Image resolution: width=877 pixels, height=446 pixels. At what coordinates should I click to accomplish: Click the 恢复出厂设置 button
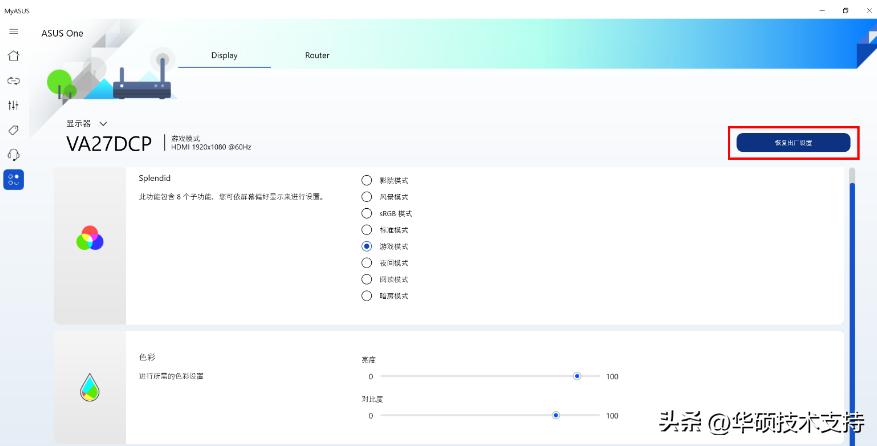tap(793, 143)
